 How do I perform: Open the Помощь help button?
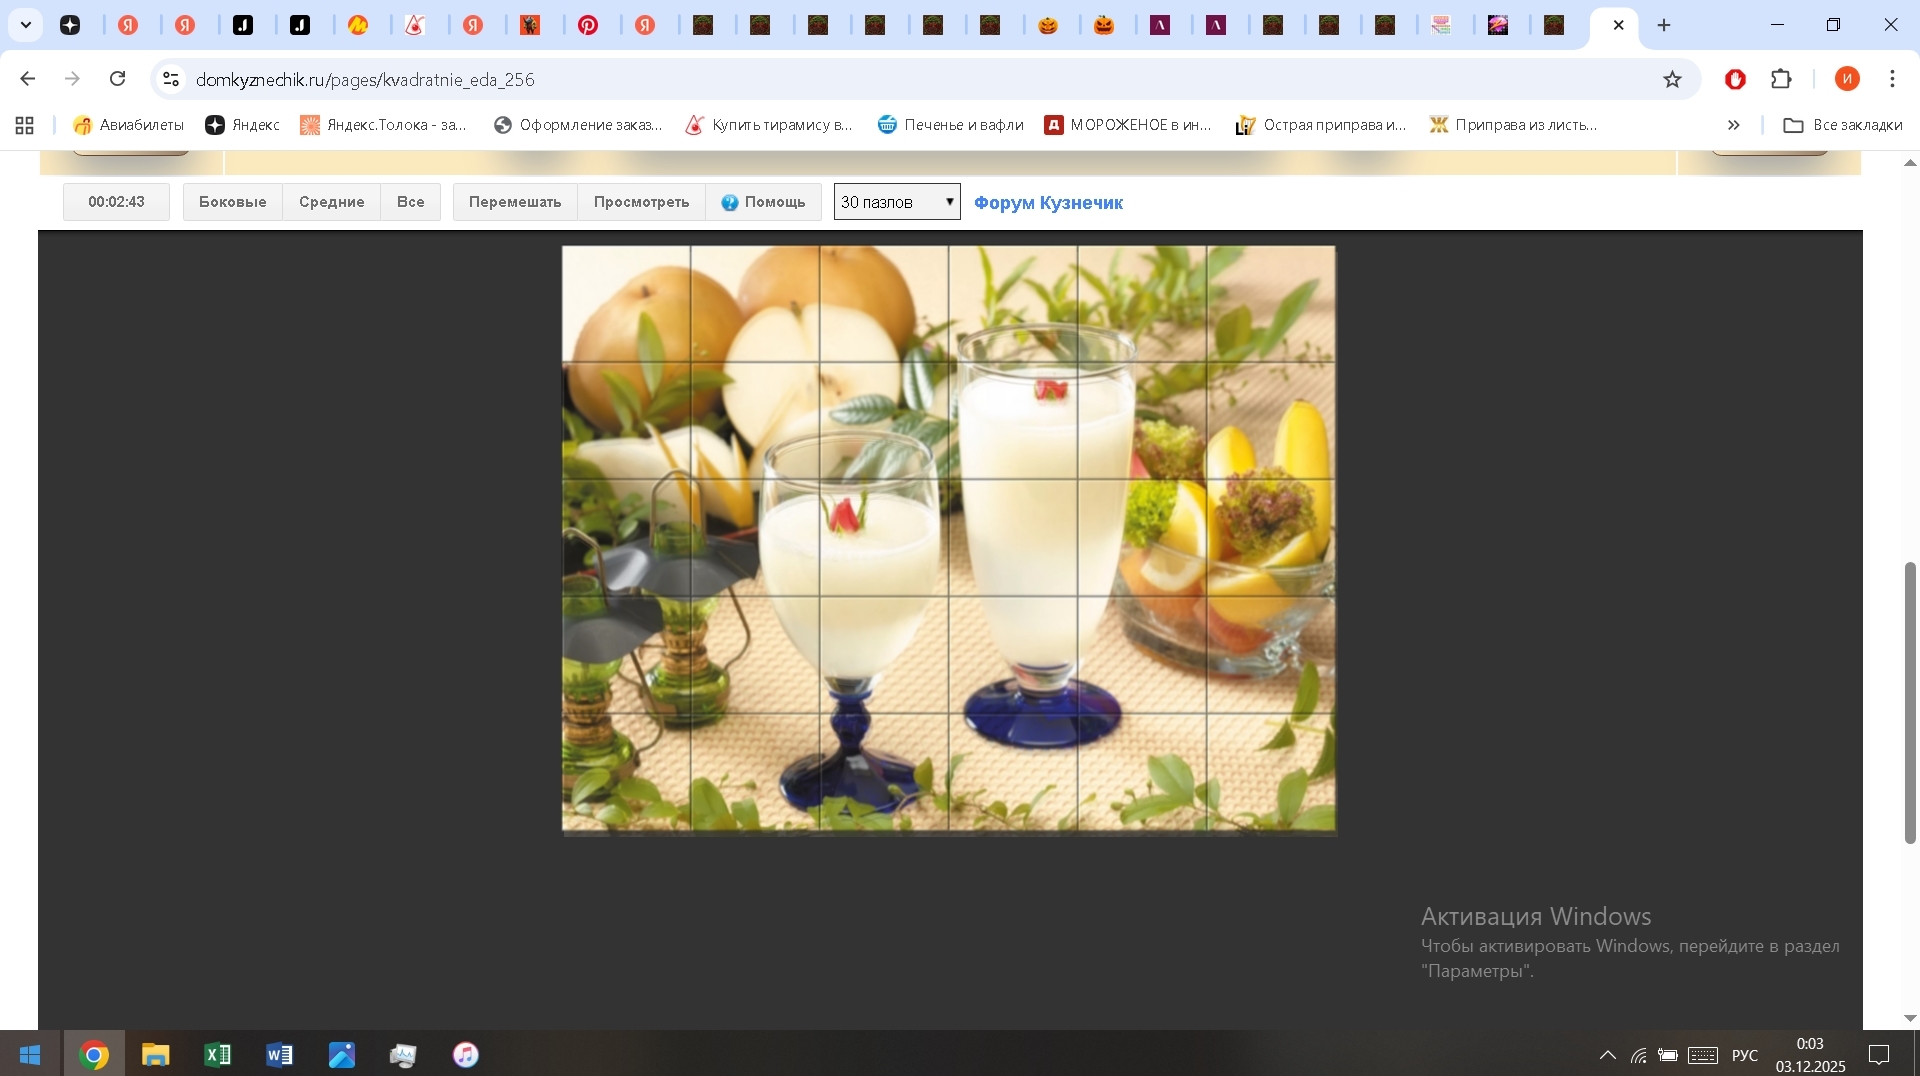(x=764, y=202)
